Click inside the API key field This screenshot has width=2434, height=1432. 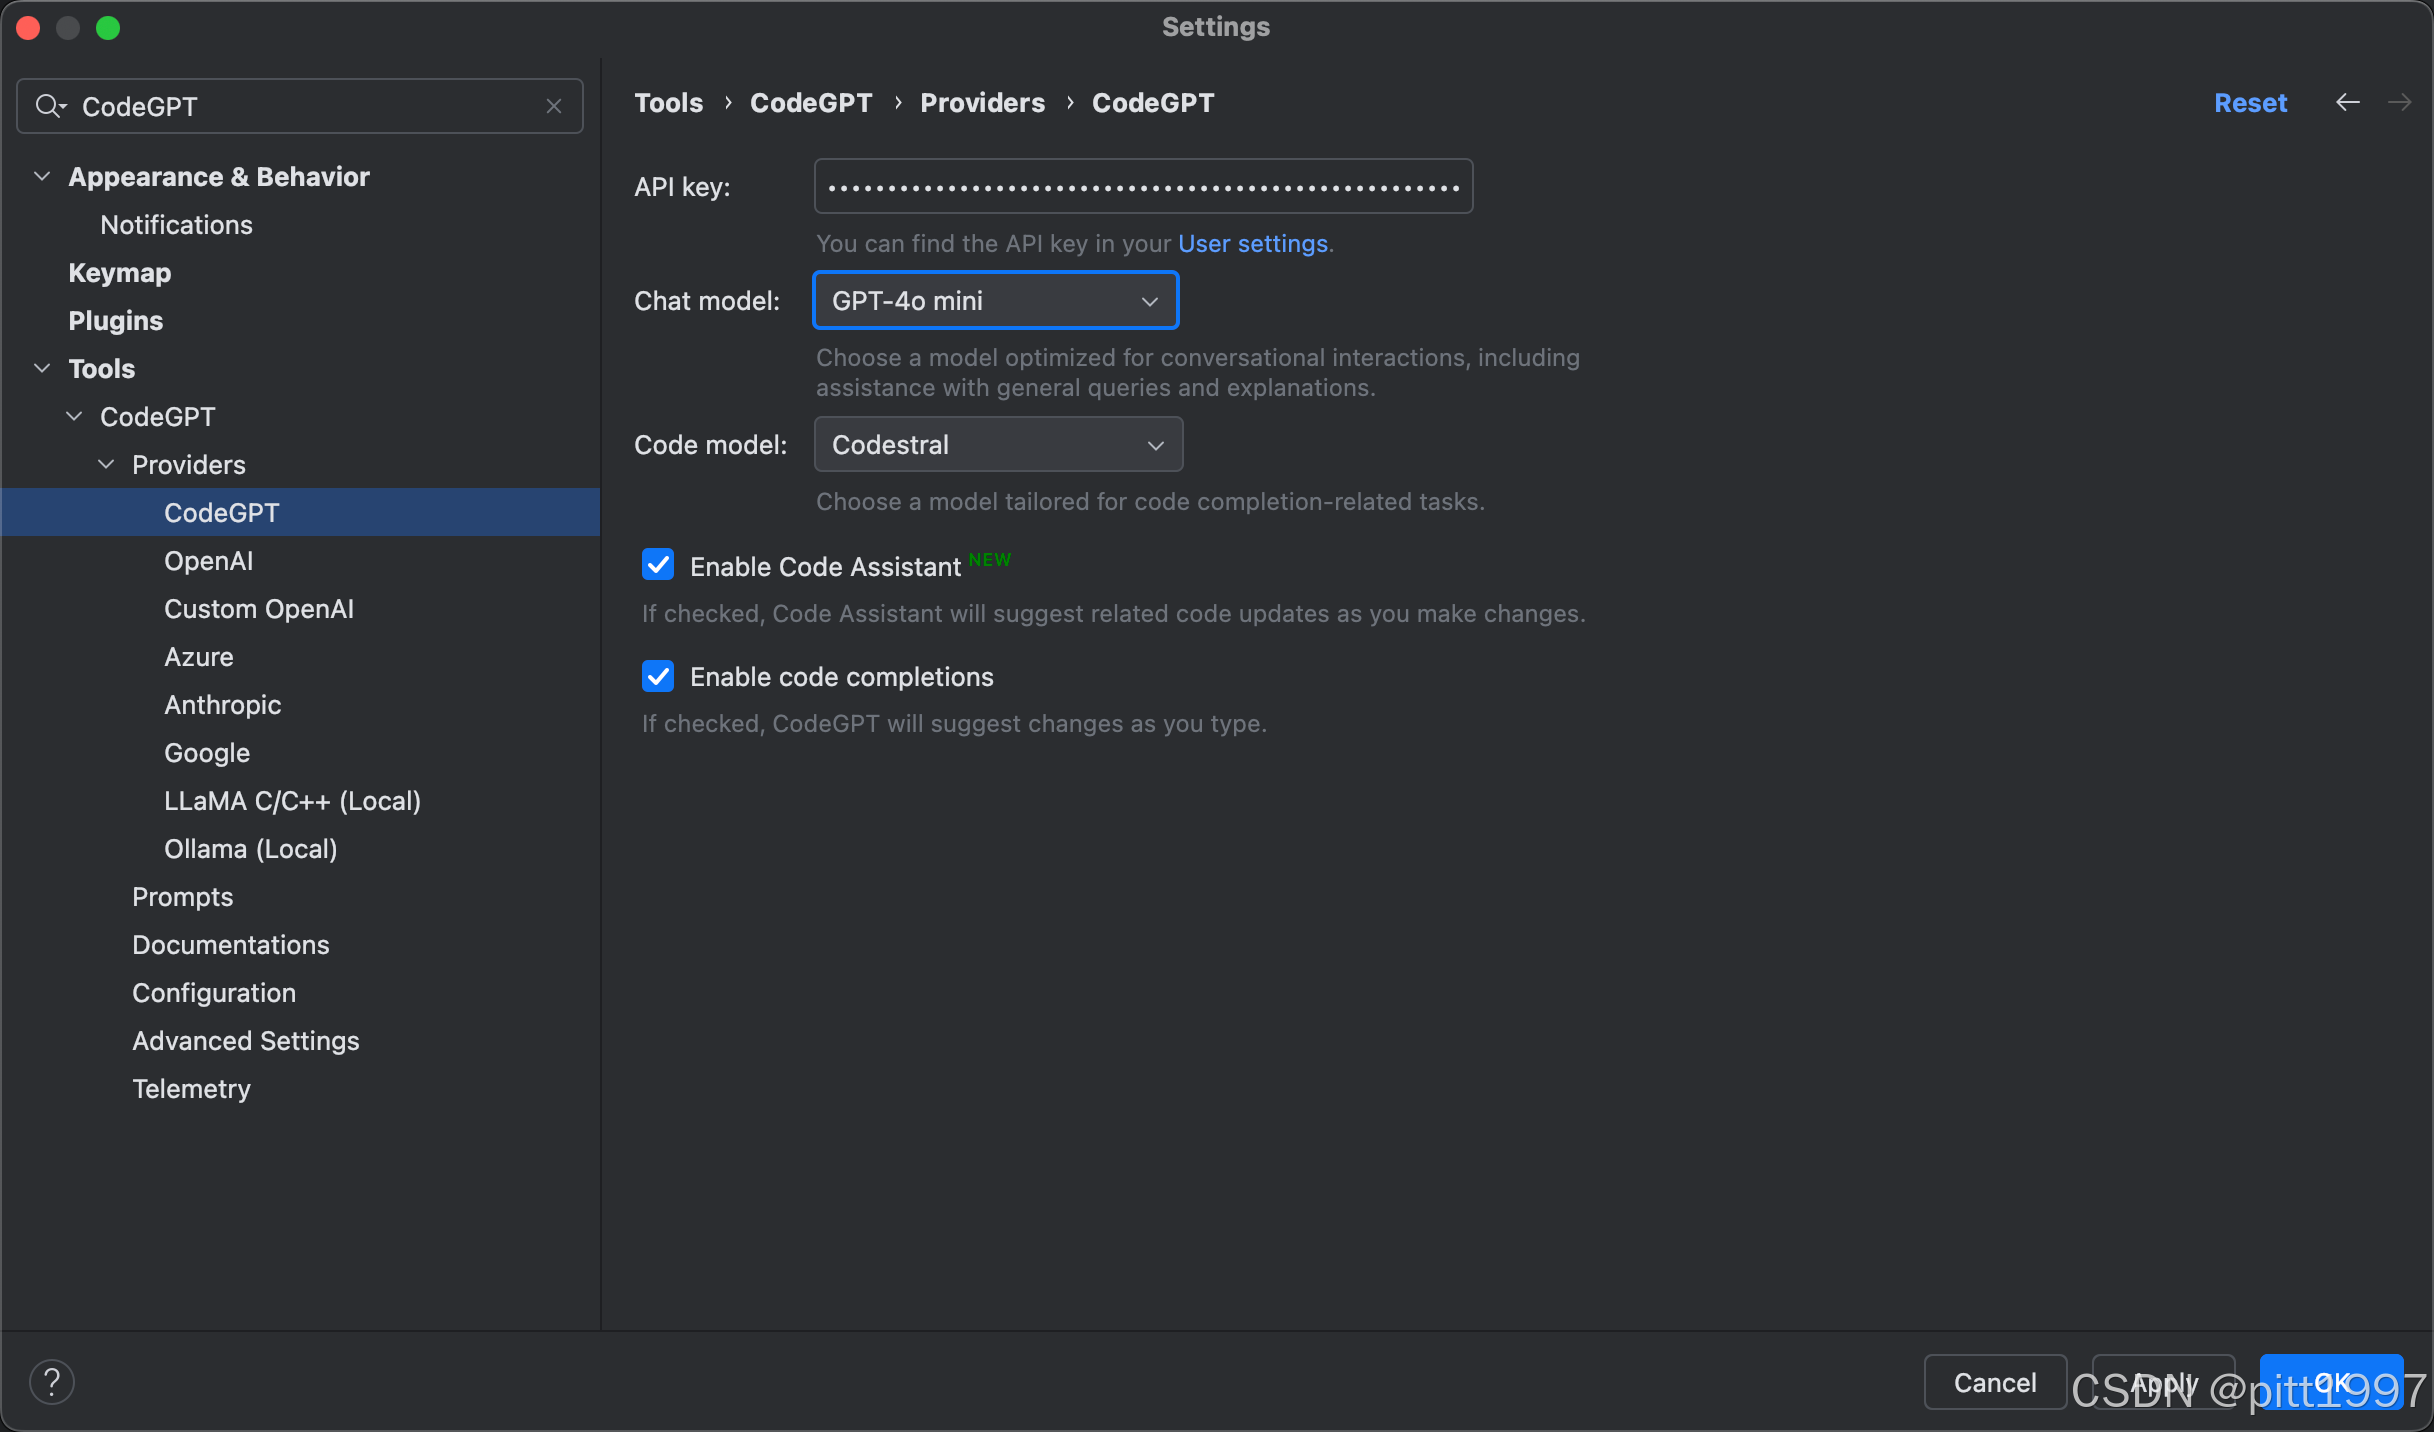coord(1142,186)
